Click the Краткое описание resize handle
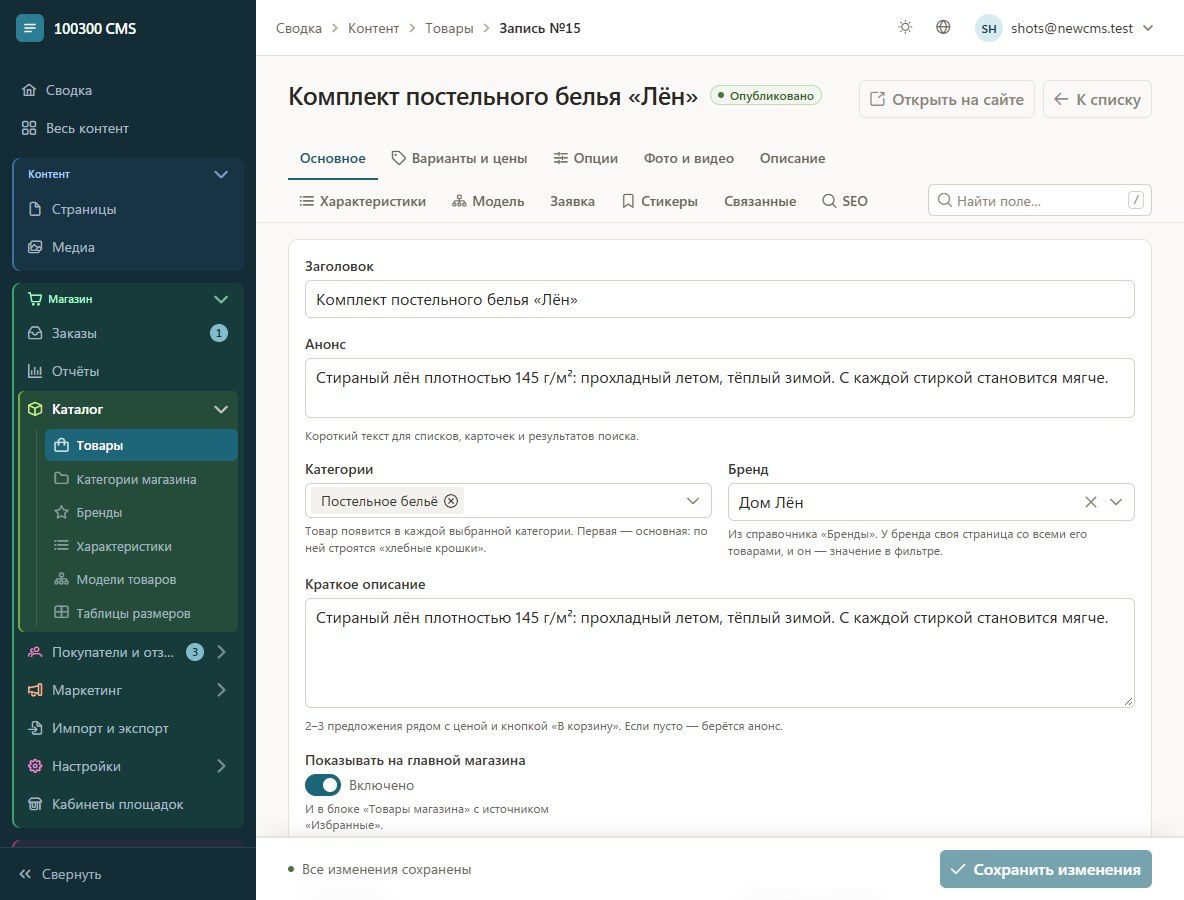 [x=1128, y=701]
